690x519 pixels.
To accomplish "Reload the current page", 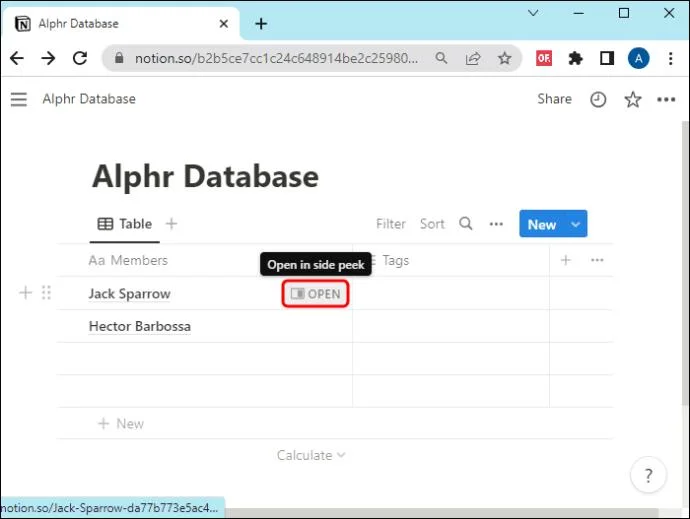I will [80, 58].
